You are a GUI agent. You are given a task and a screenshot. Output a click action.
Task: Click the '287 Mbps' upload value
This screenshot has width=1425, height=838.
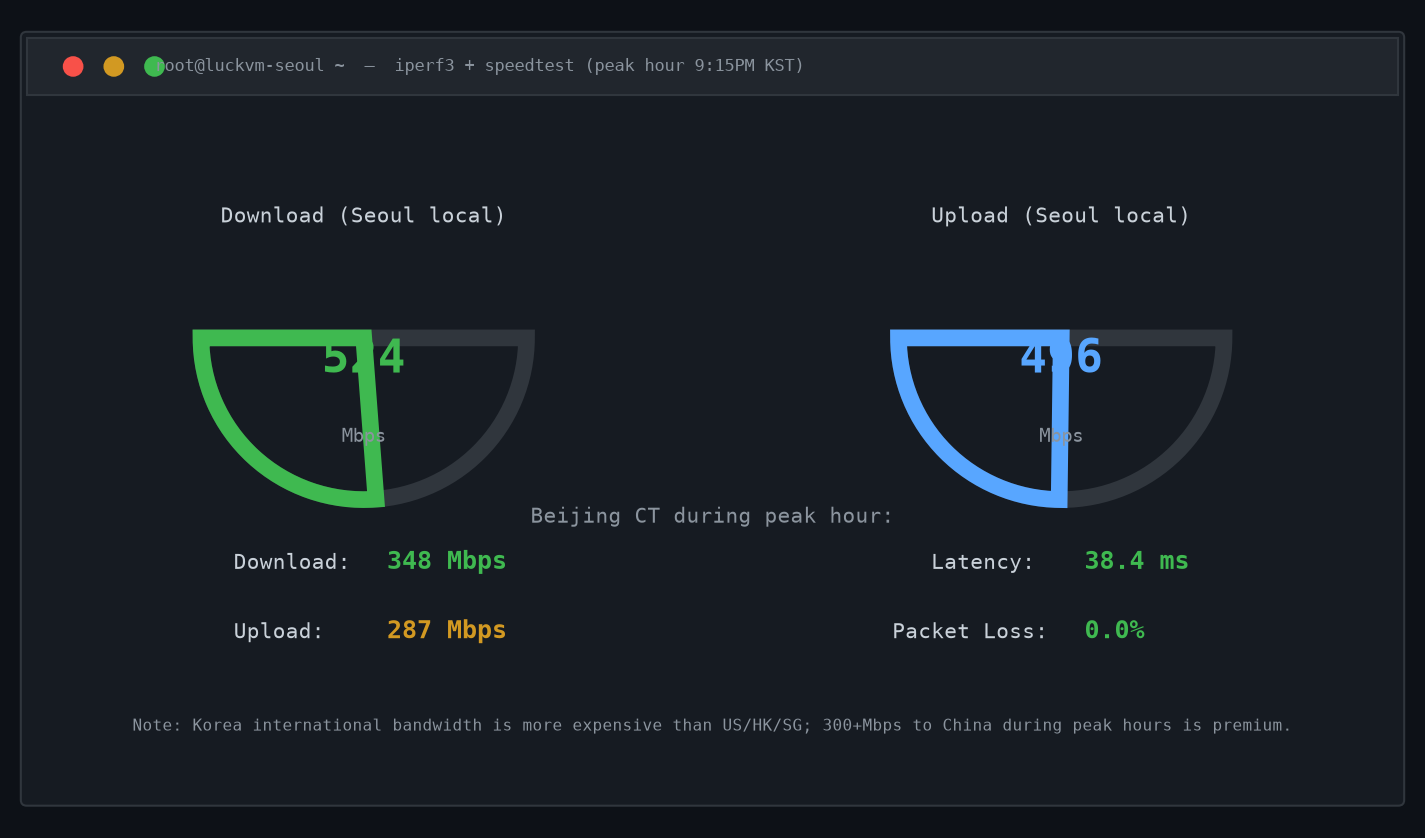(x=447, y=631)
